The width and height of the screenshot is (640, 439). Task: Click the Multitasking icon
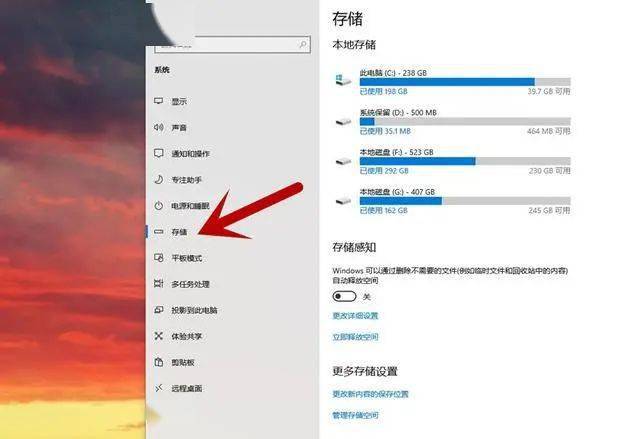click(x=159, y=284)
